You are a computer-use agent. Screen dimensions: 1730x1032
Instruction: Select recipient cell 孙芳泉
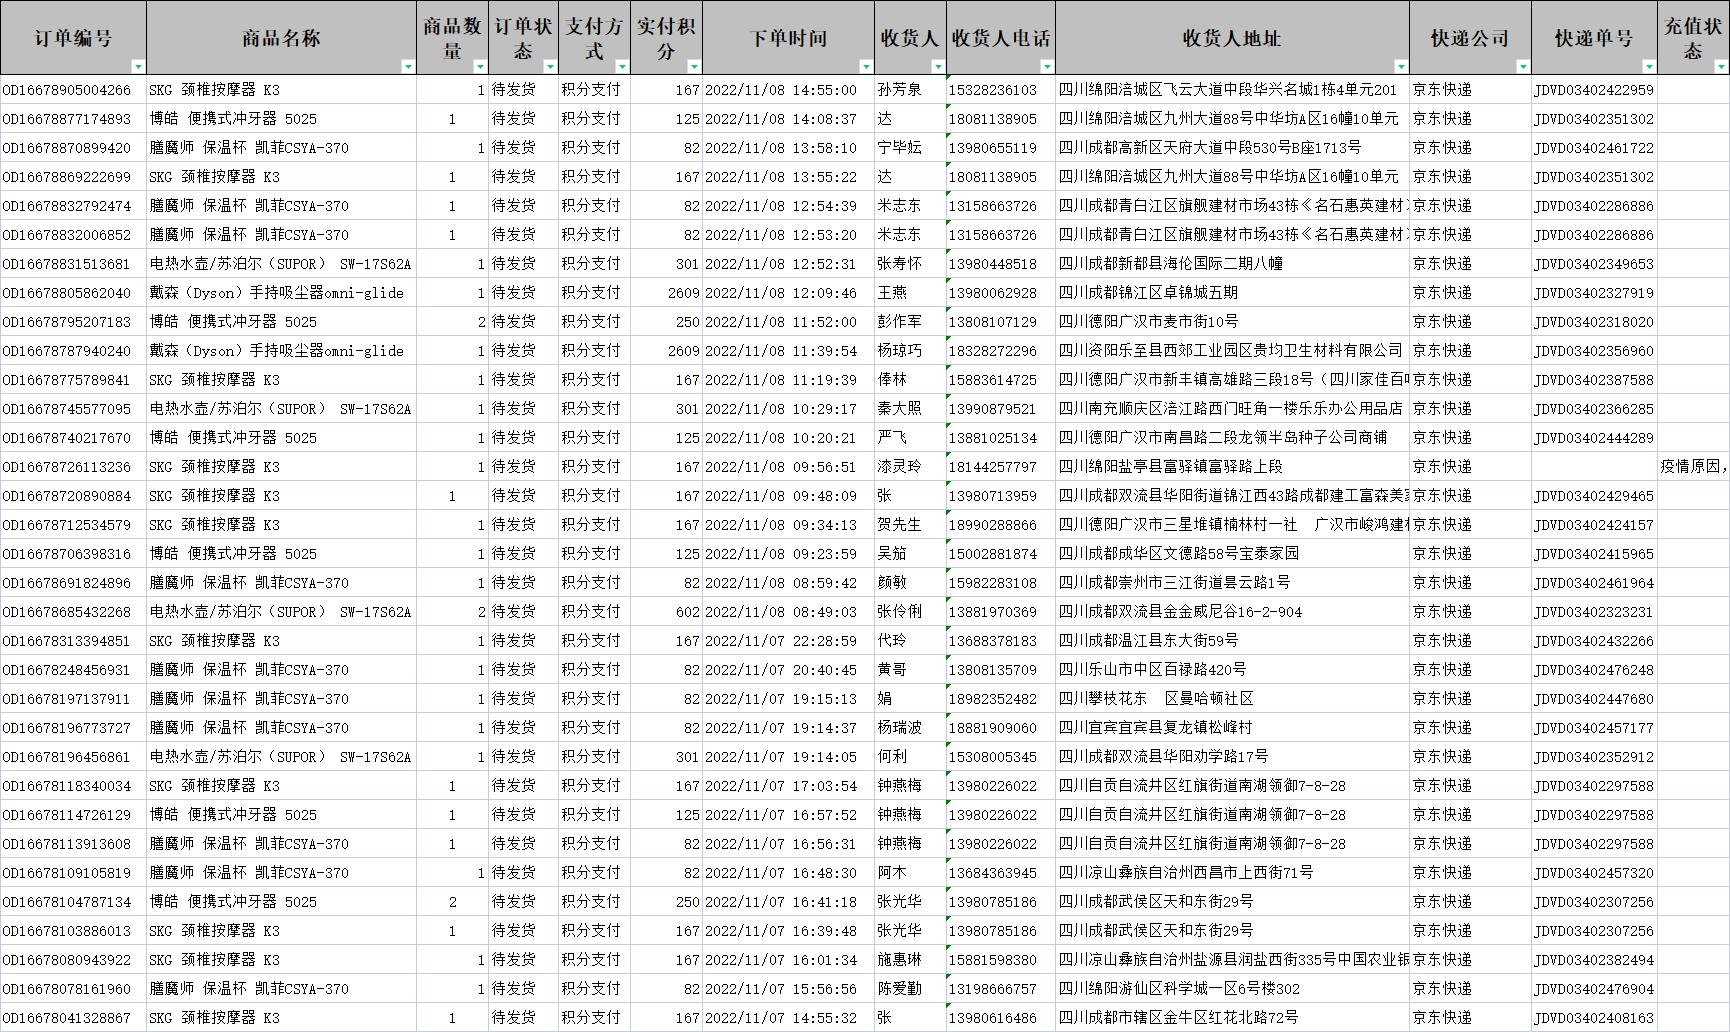coord(910,90)
